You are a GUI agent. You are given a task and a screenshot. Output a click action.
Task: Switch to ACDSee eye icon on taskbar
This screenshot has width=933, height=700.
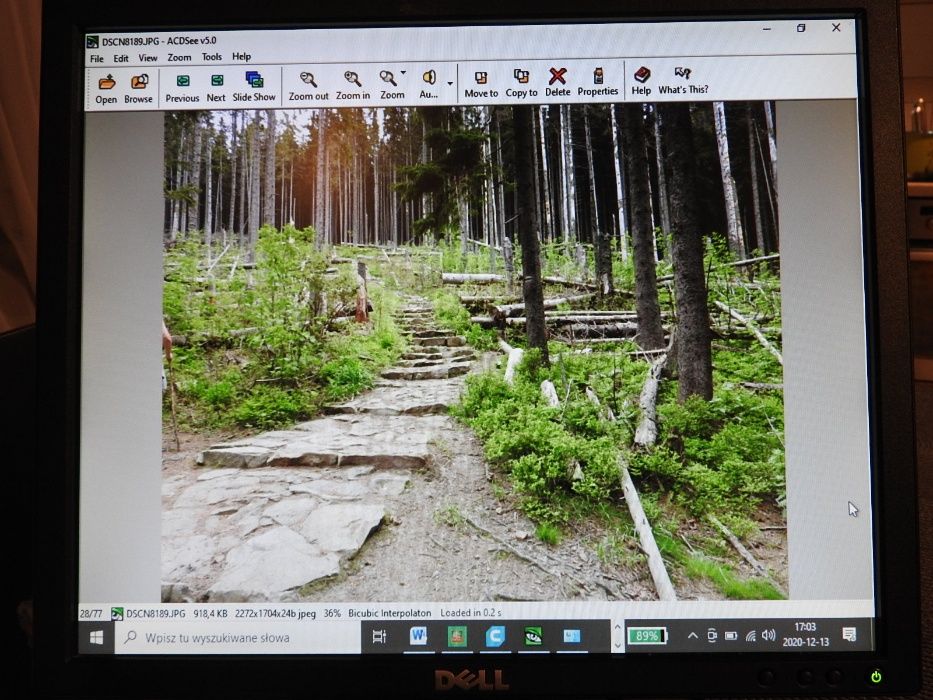[533, 636]
